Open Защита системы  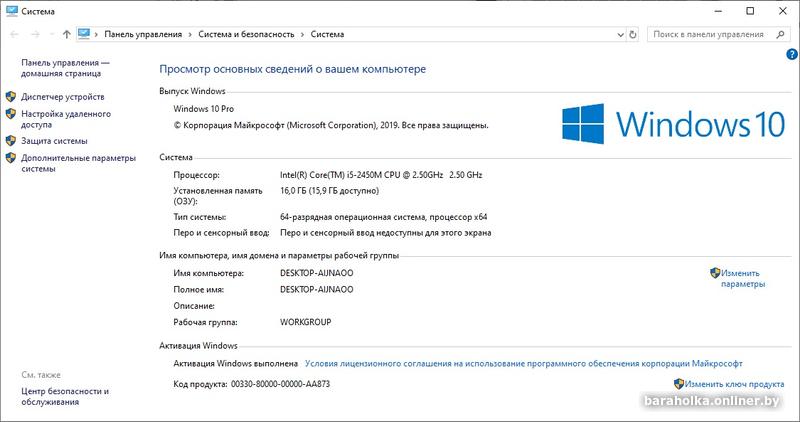coord(54,141)
